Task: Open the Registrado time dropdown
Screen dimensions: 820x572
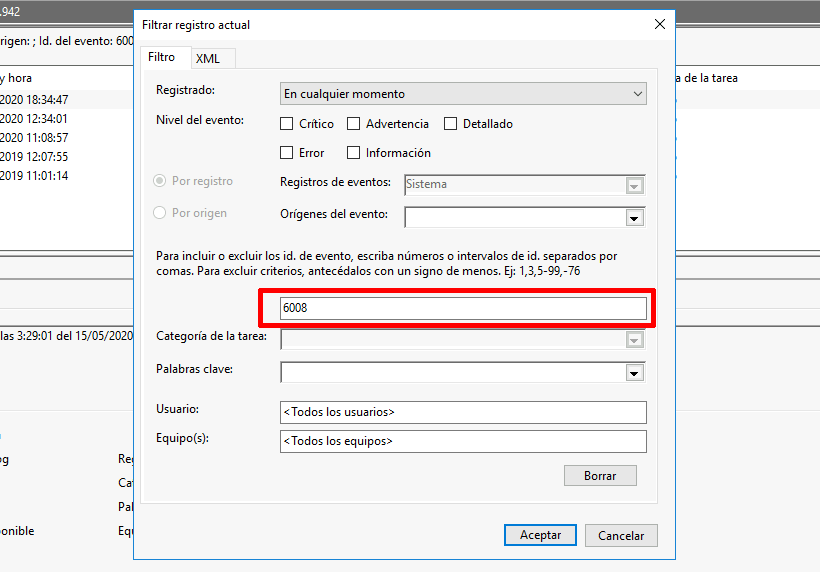Action: coord(463,94)
